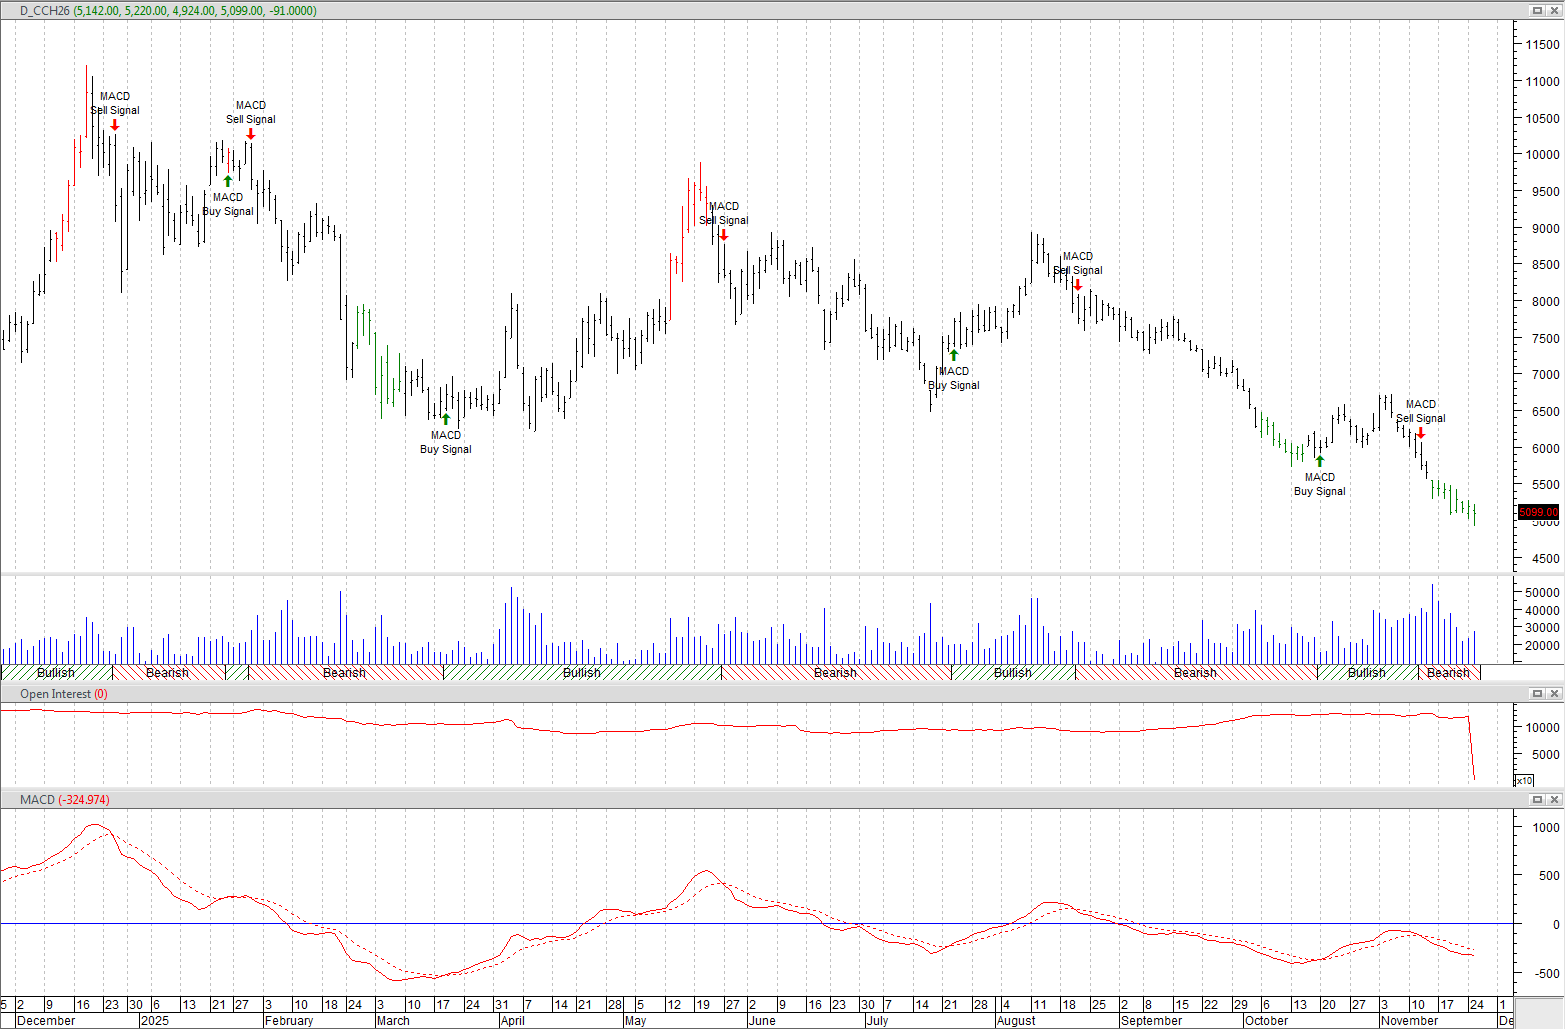1566x1029 pixels.
Task: Click the green MACD Buy Signal arrow in March
Action: click(x=446, y=418)
